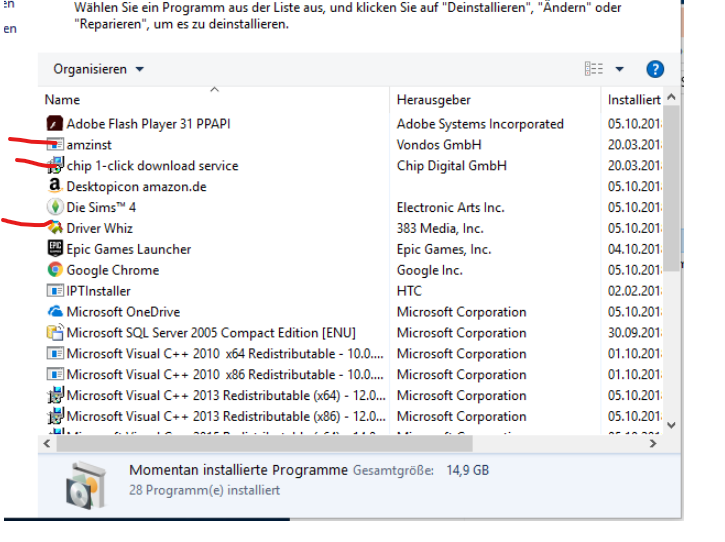Select the Microsoft OneDrive entry
This screenshot has height=542, width=725.
[123, 312]
